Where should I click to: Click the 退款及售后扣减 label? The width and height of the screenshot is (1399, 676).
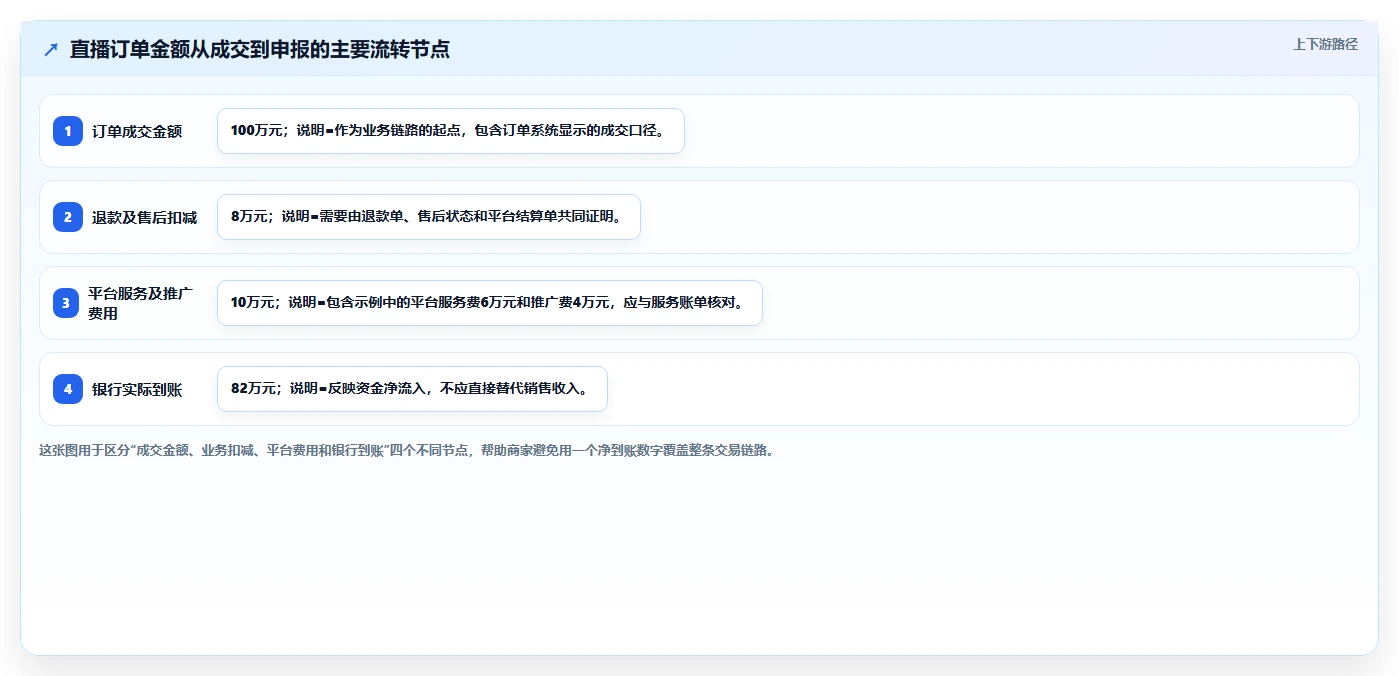coord(145,217)
